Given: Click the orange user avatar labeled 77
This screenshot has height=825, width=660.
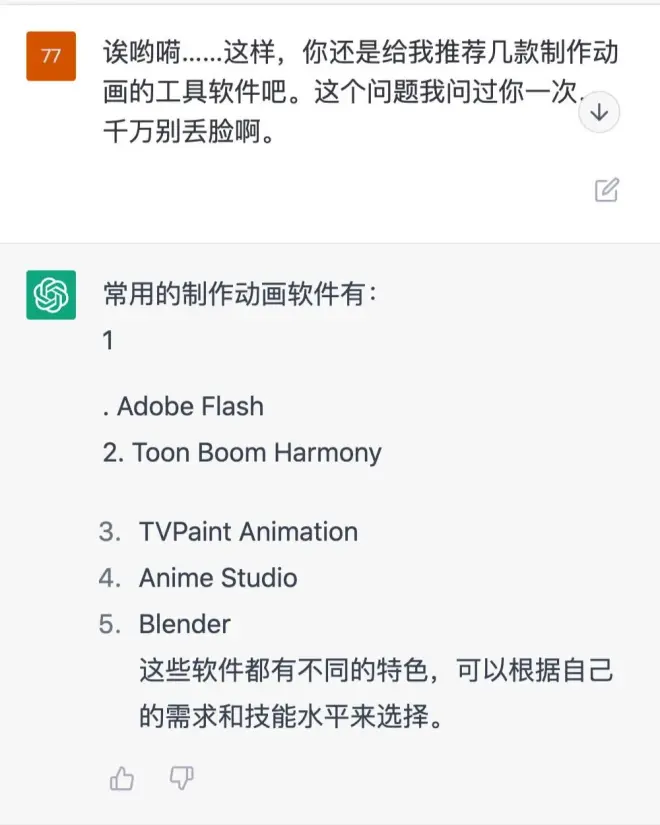Looking at the screenshot, I should tap(51, 56).
